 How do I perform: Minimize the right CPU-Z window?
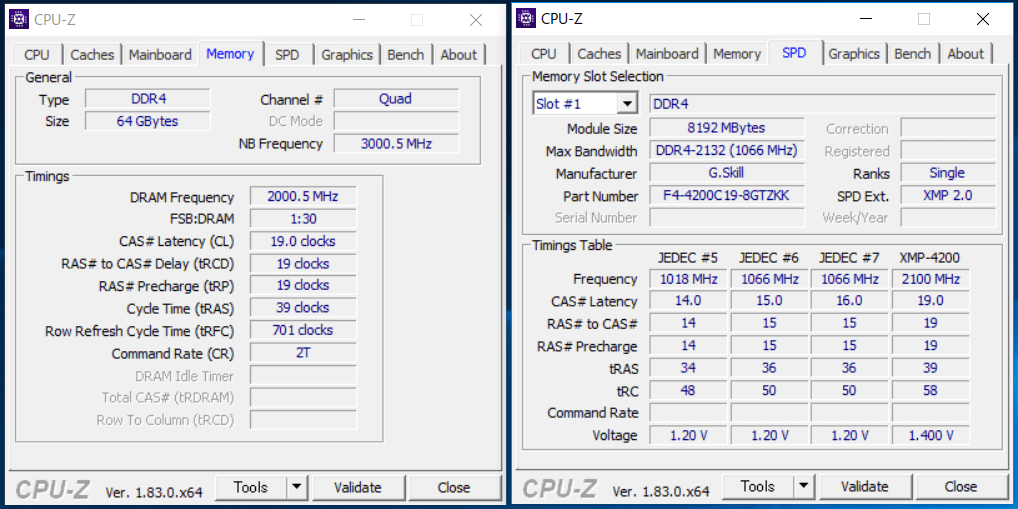tap(865, 19)
